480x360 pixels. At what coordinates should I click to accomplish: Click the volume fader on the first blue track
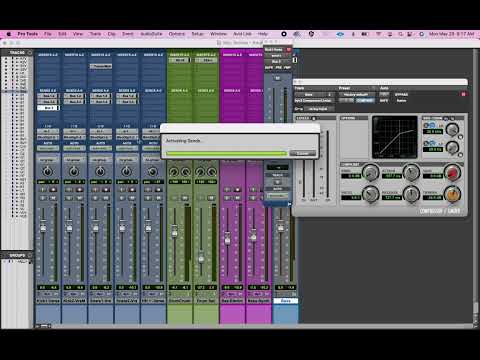[43, 228]
